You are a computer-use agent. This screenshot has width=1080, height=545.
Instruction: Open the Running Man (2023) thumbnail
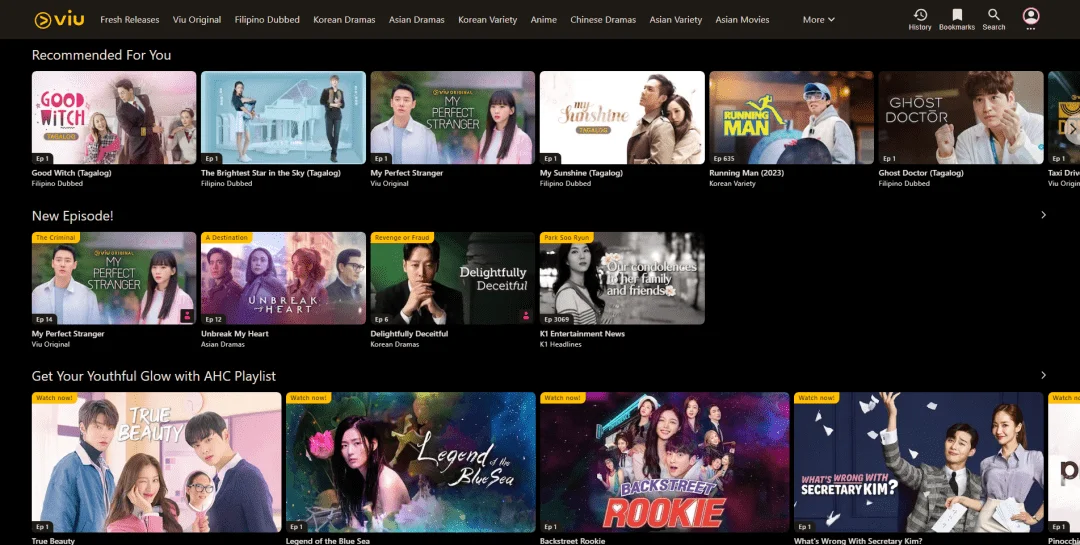point(791,117)
